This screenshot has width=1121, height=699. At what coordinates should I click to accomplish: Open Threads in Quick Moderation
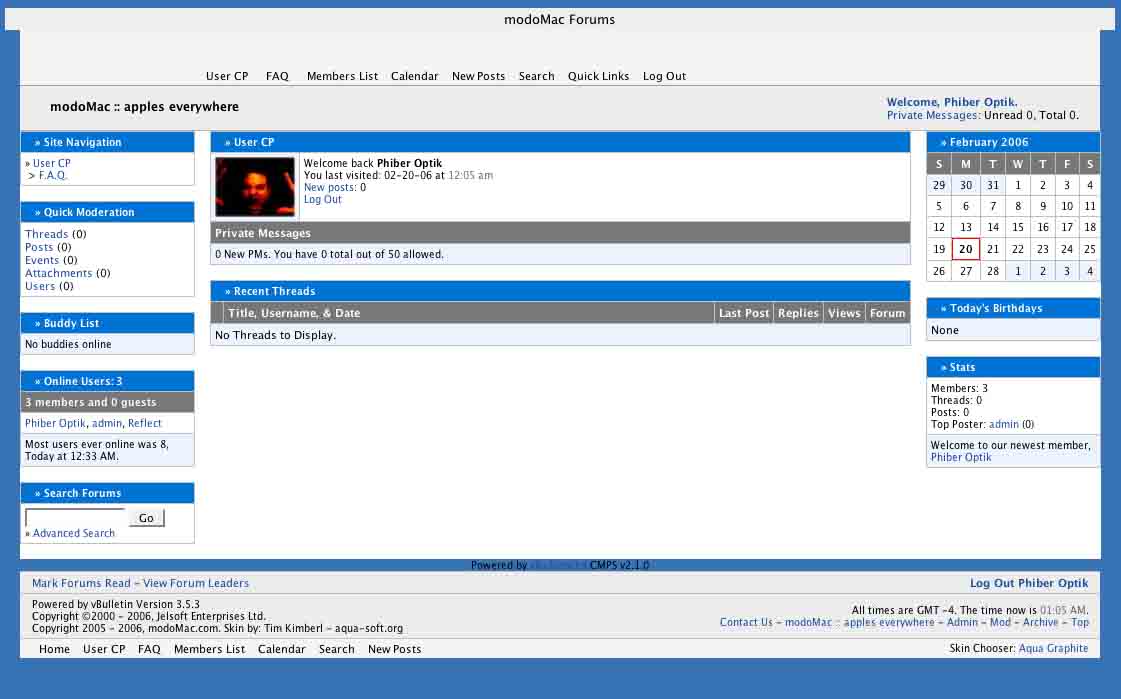[46, 234]
